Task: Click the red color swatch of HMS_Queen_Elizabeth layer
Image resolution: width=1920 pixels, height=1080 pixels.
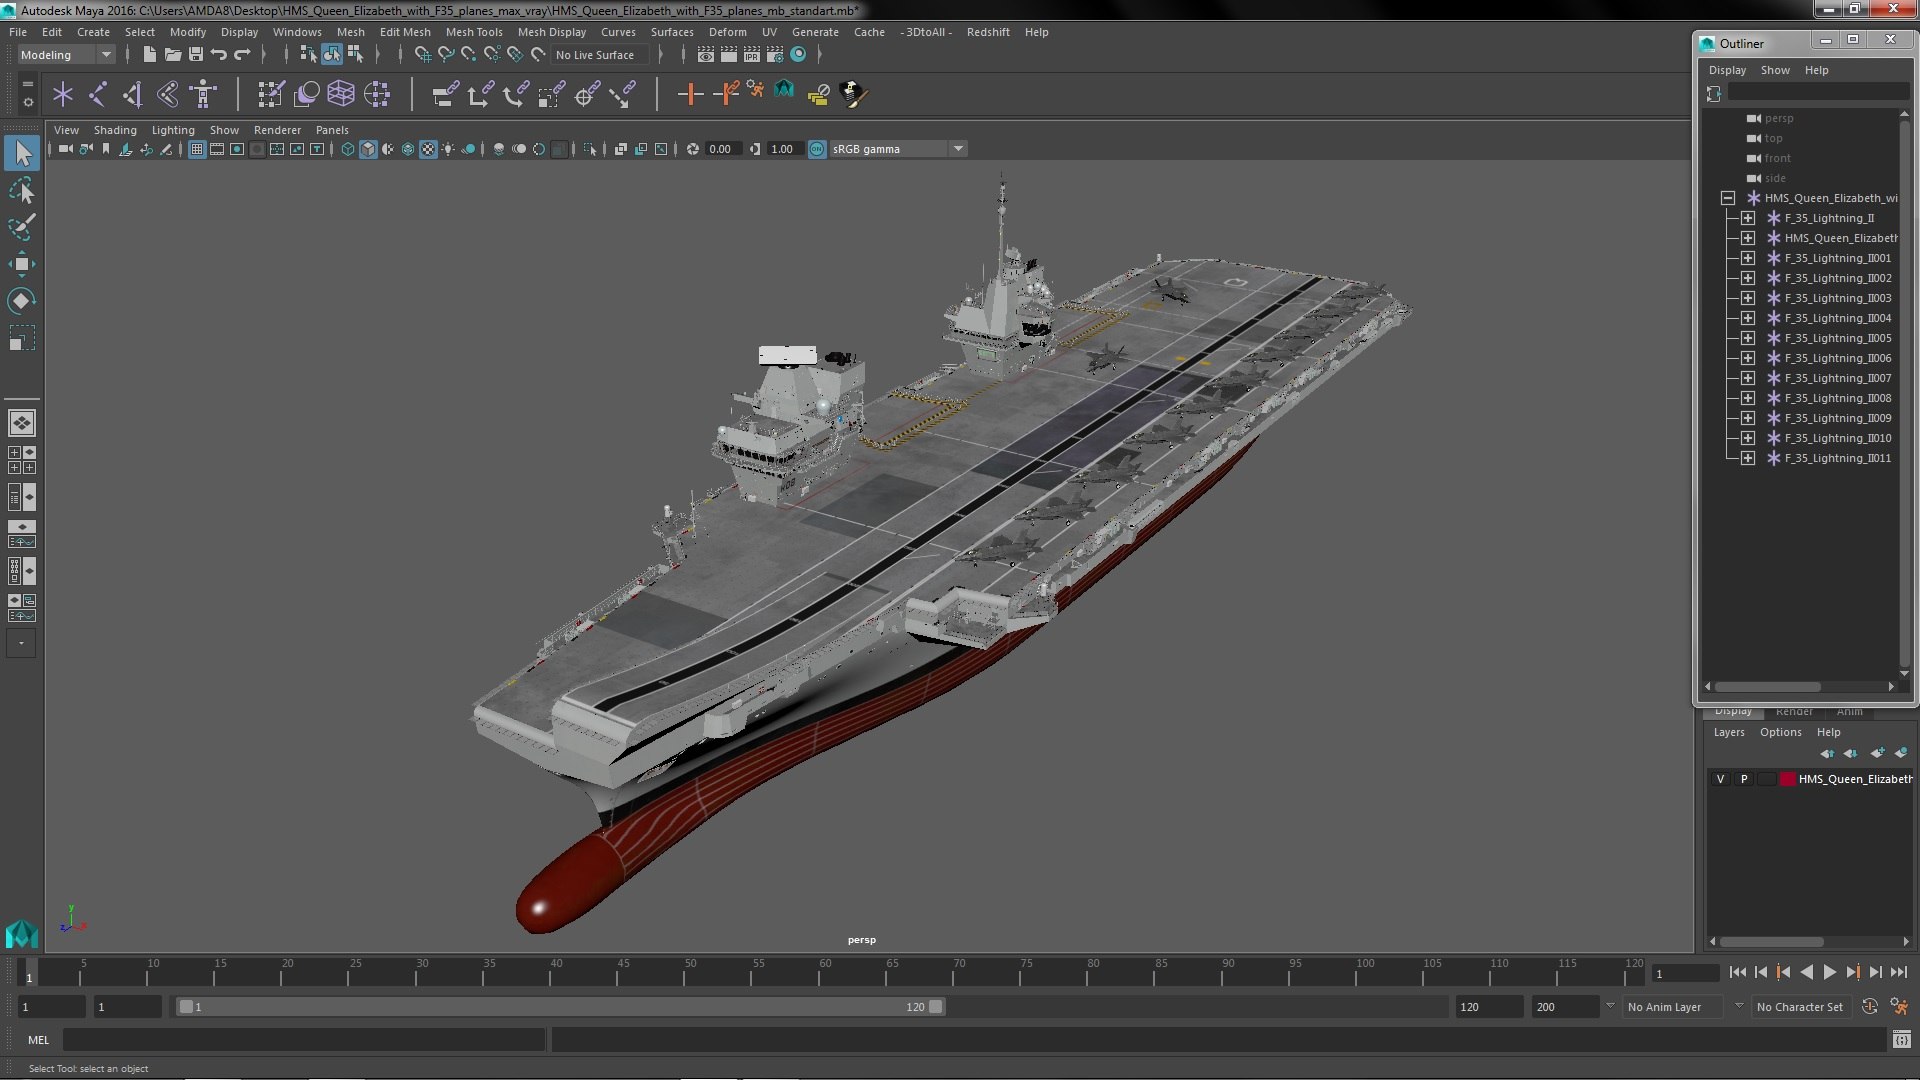Action: pyautogui.click(x=1787, y=779)
